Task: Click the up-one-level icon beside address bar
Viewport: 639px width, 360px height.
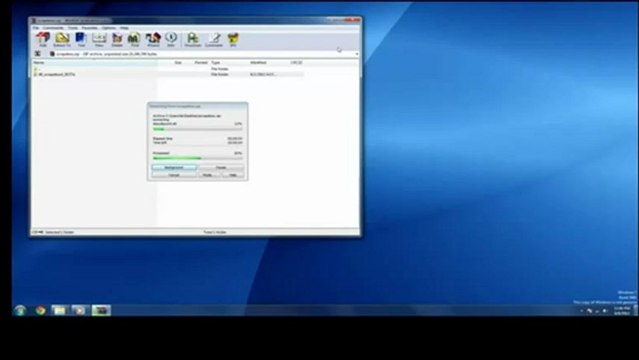Action: pos(37,53)
